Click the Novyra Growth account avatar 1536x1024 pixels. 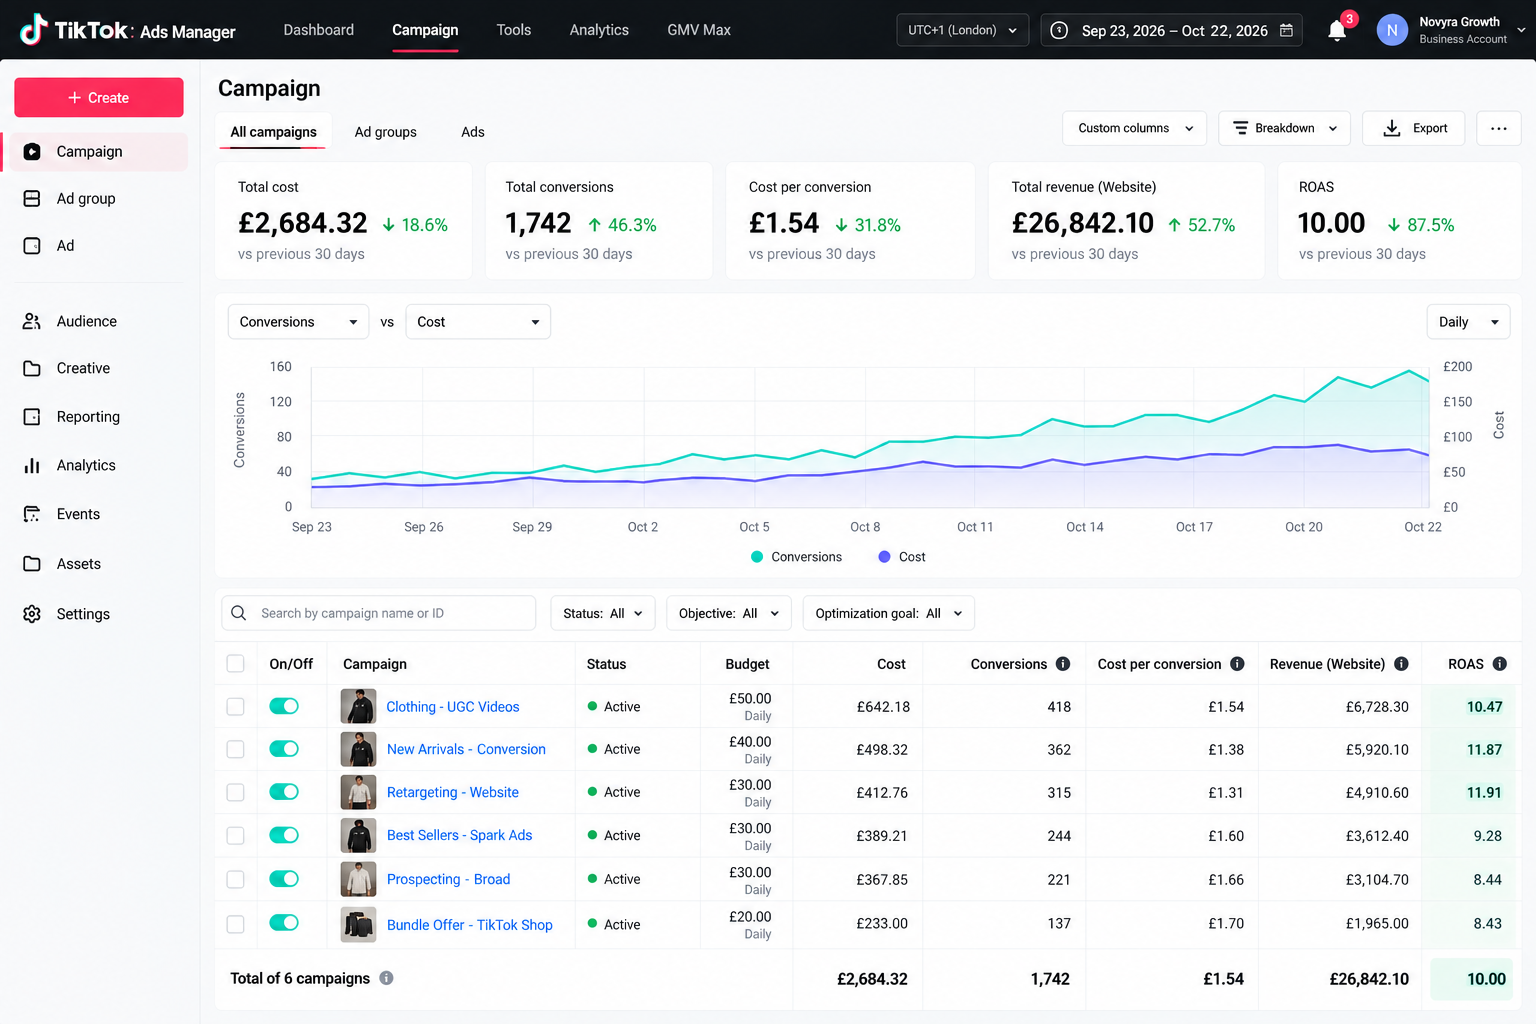click(1392, 30)
